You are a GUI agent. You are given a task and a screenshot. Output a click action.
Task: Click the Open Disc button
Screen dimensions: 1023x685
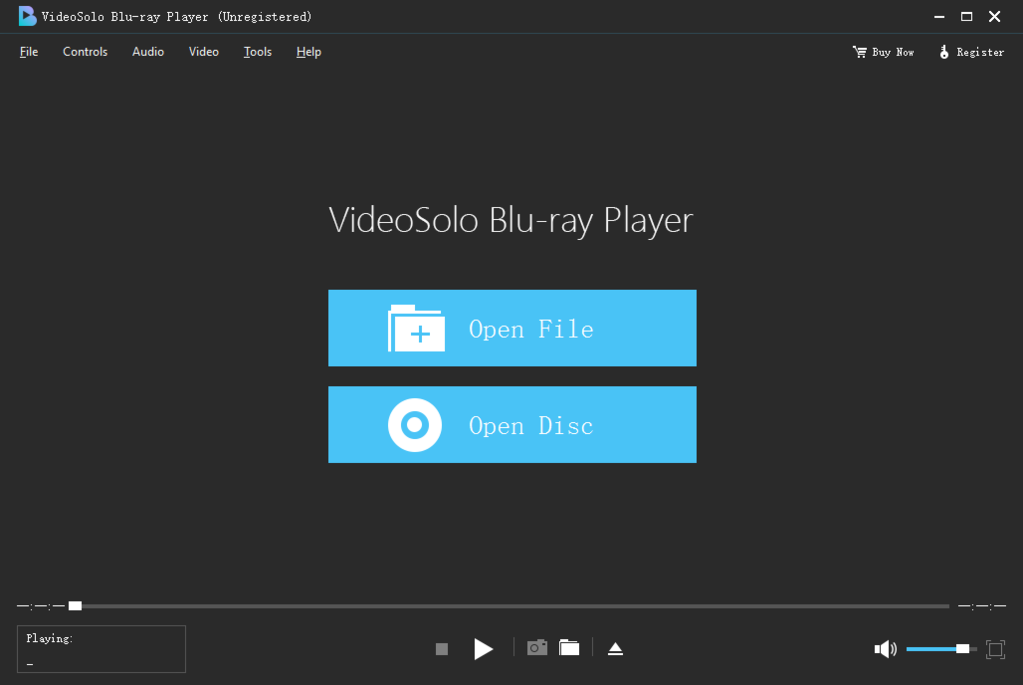click(512, 425)
